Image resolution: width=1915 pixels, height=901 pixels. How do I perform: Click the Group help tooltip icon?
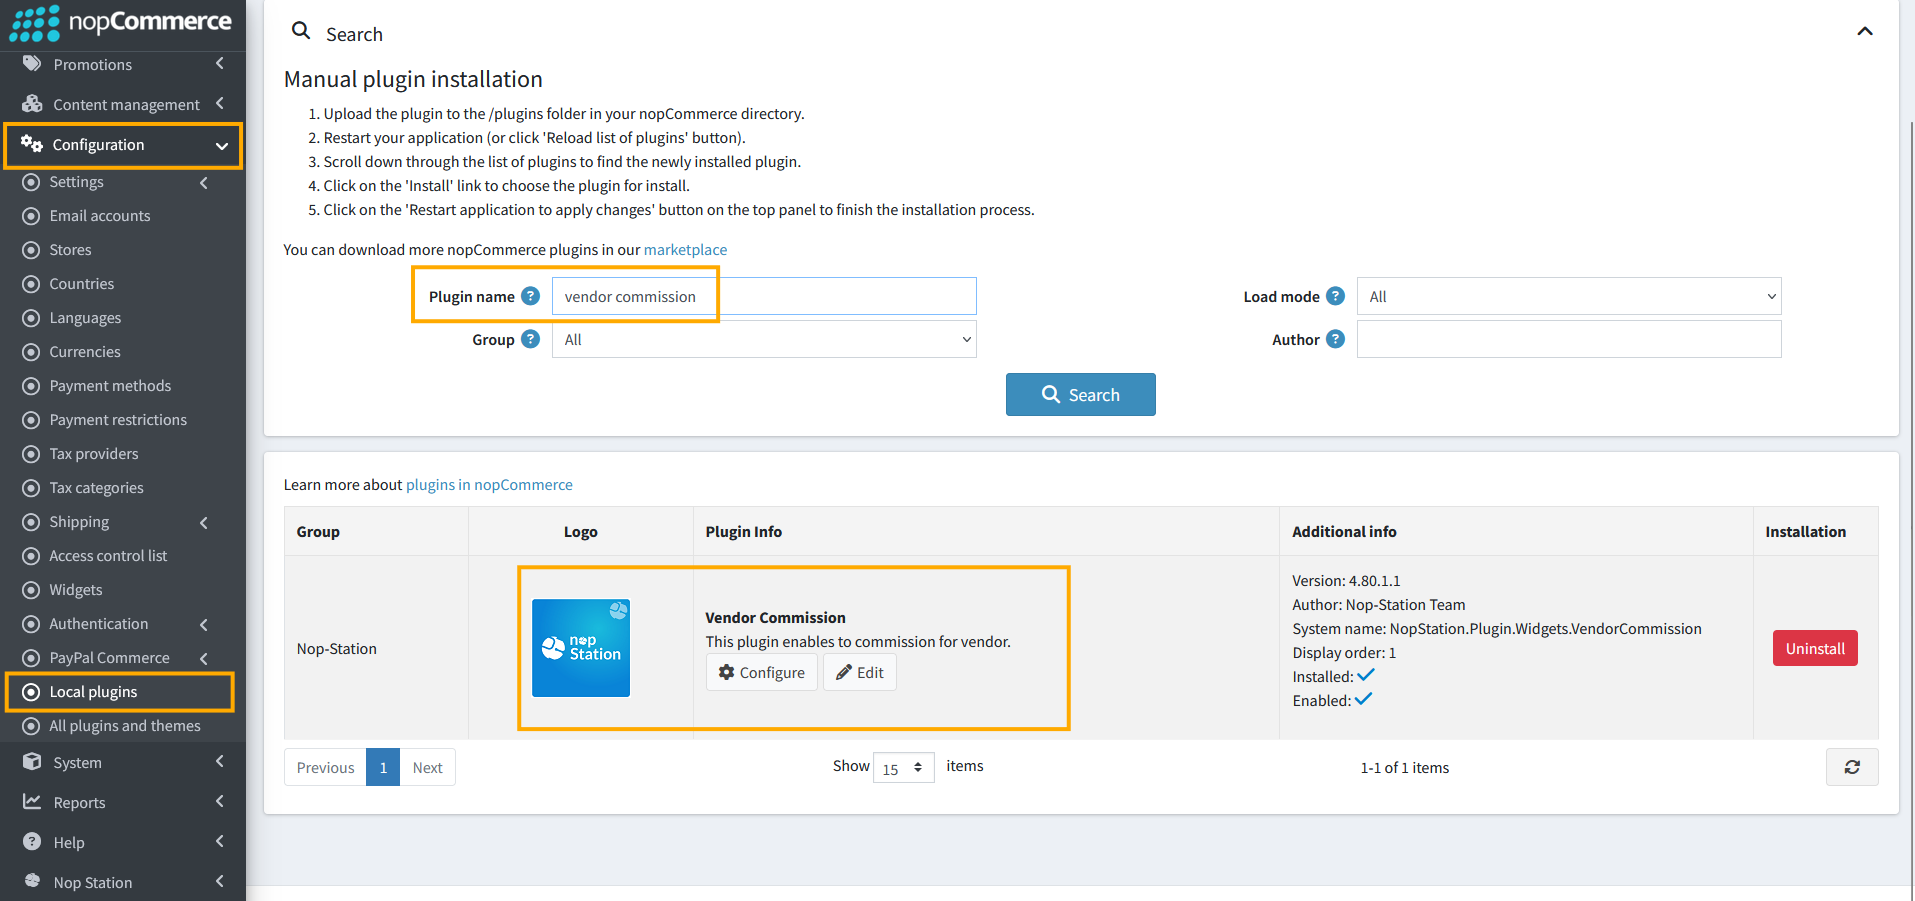coord(531,339)
